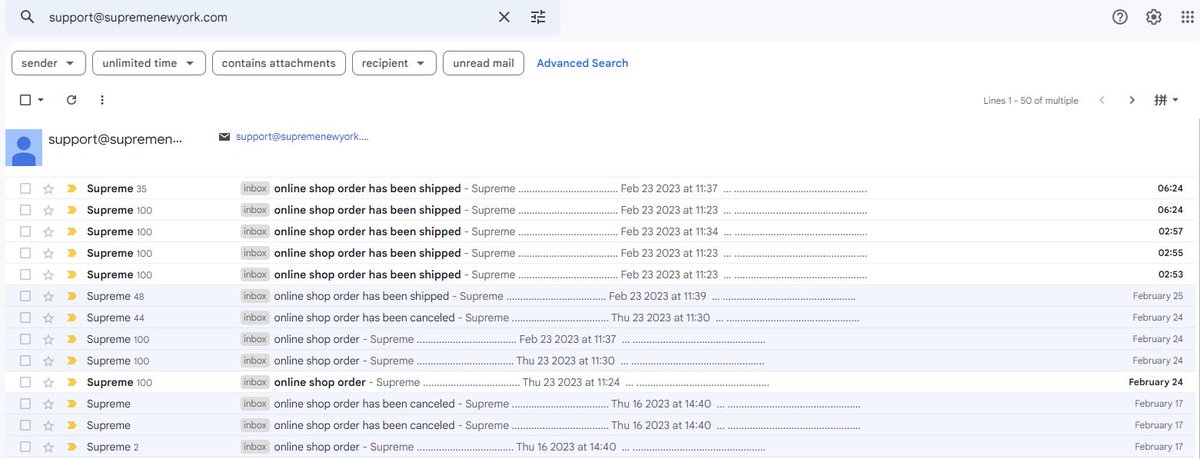
Task: Go to the next page of results
Action: [x=1132, y=100]
